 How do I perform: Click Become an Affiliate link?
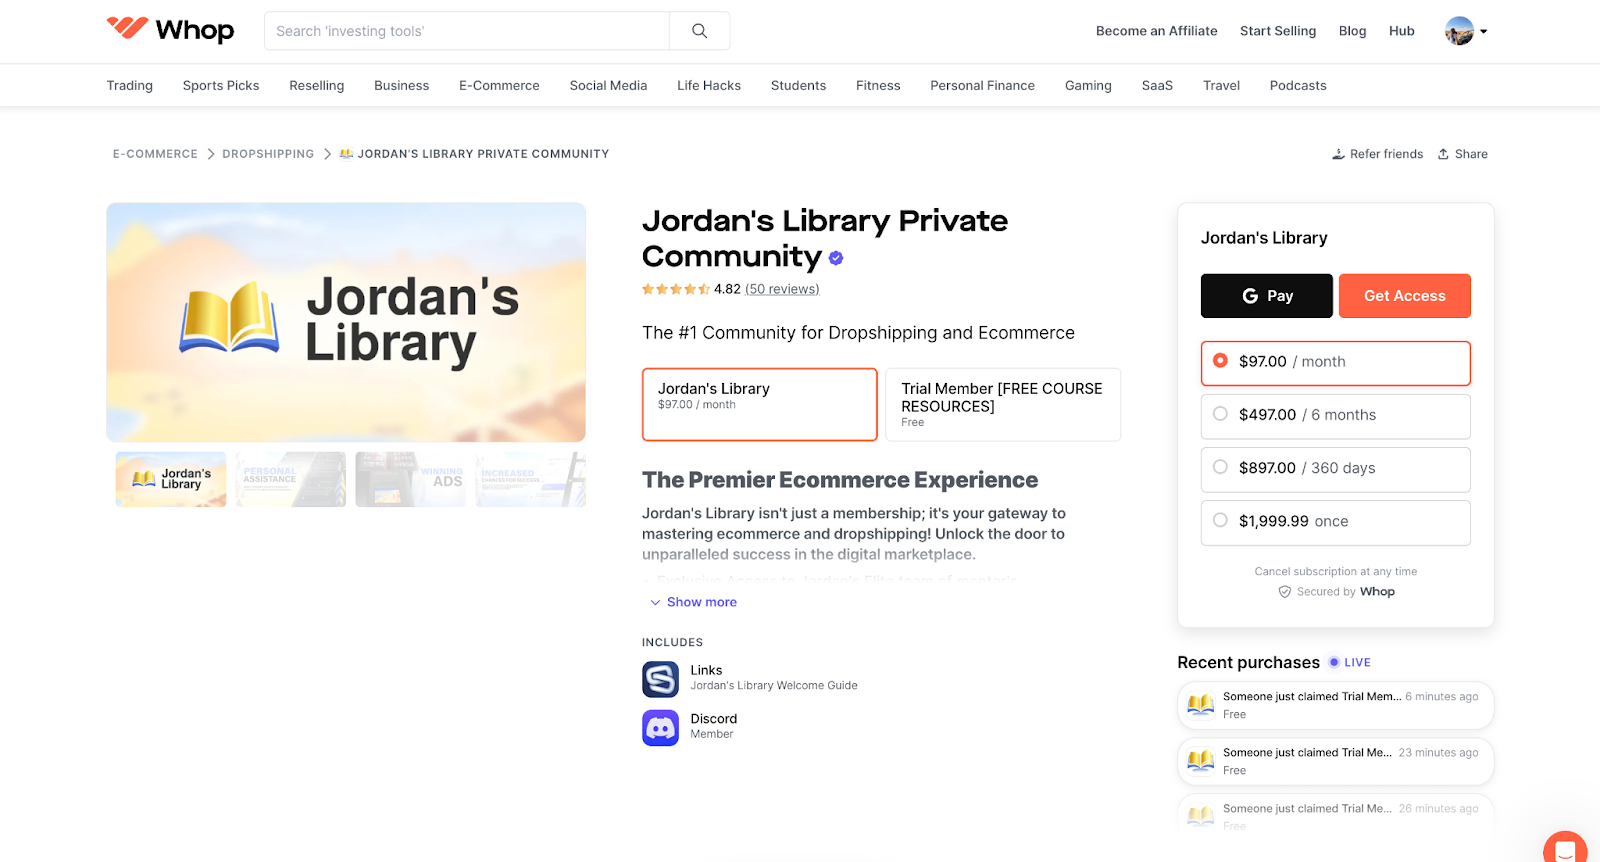tap(1157, 31)
